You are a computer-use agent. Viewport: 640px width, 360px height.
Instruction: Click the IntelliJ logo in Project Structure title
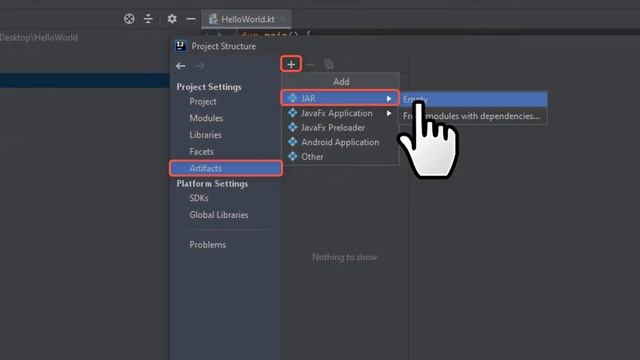(x=181, y=46)
